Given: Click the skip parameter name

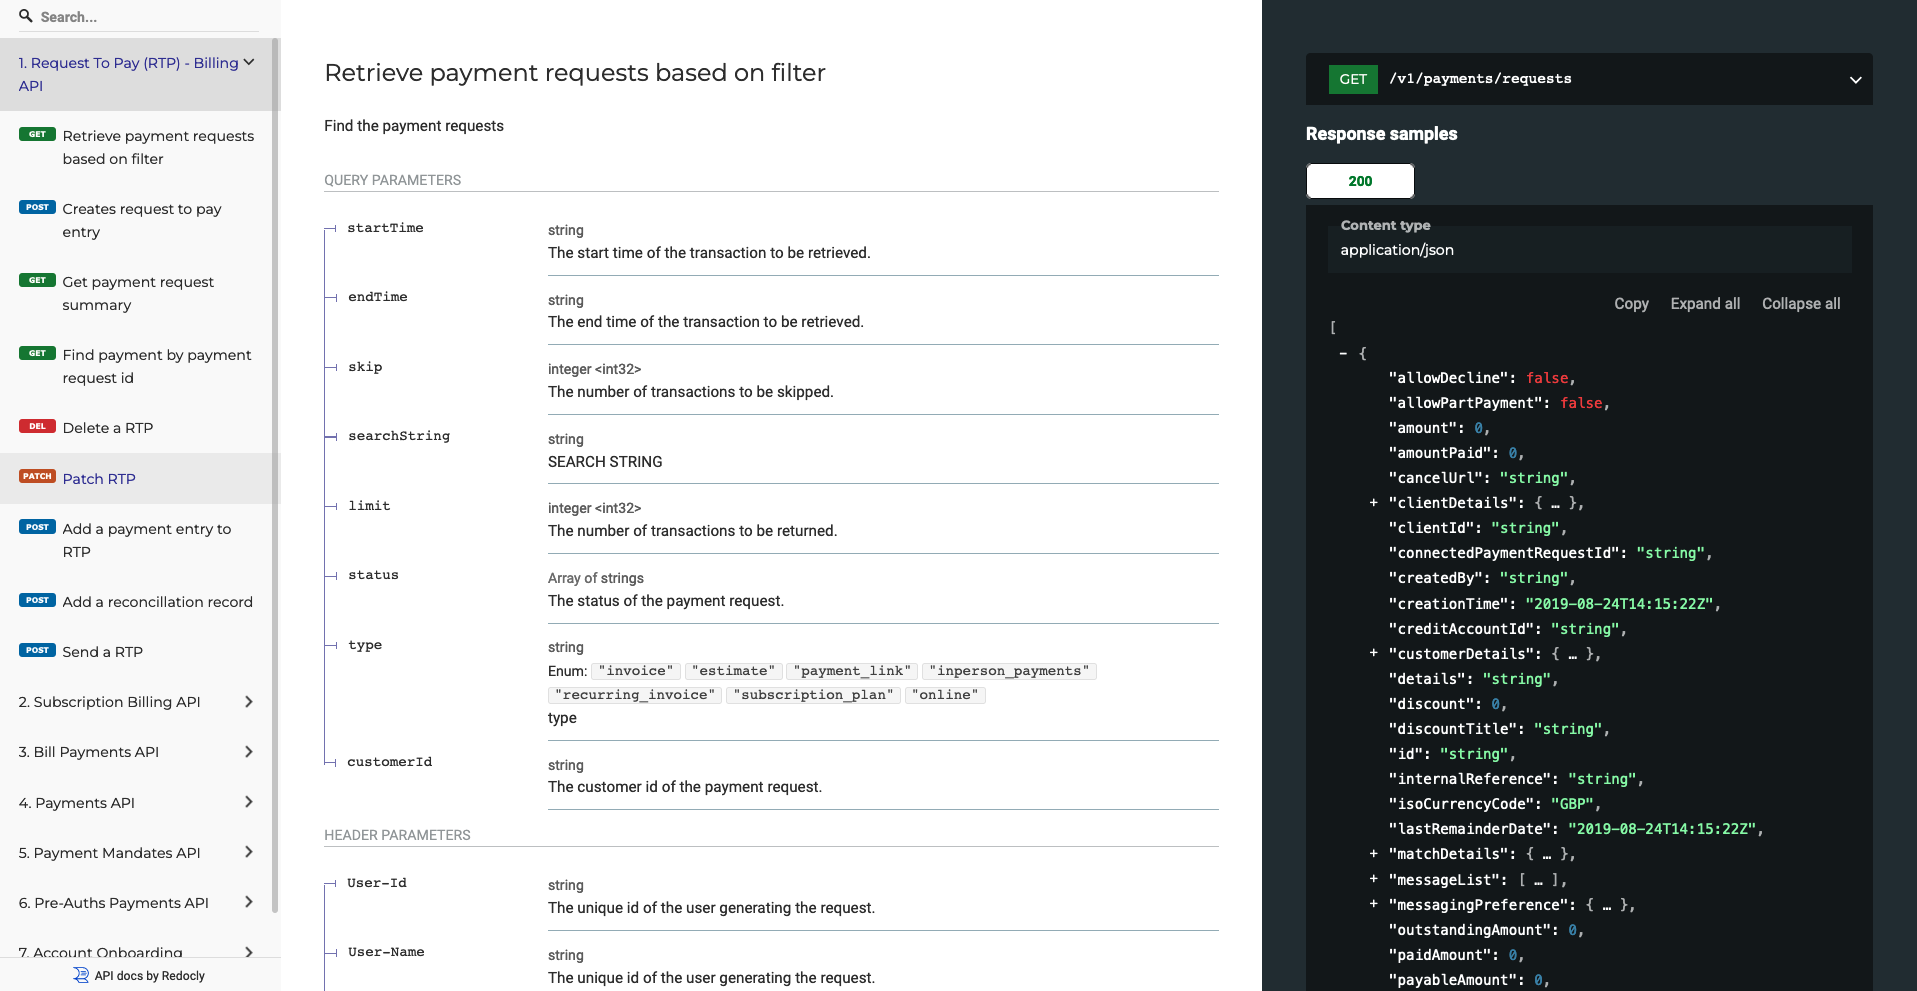Looking at the screenshot, I should [365, 367].
